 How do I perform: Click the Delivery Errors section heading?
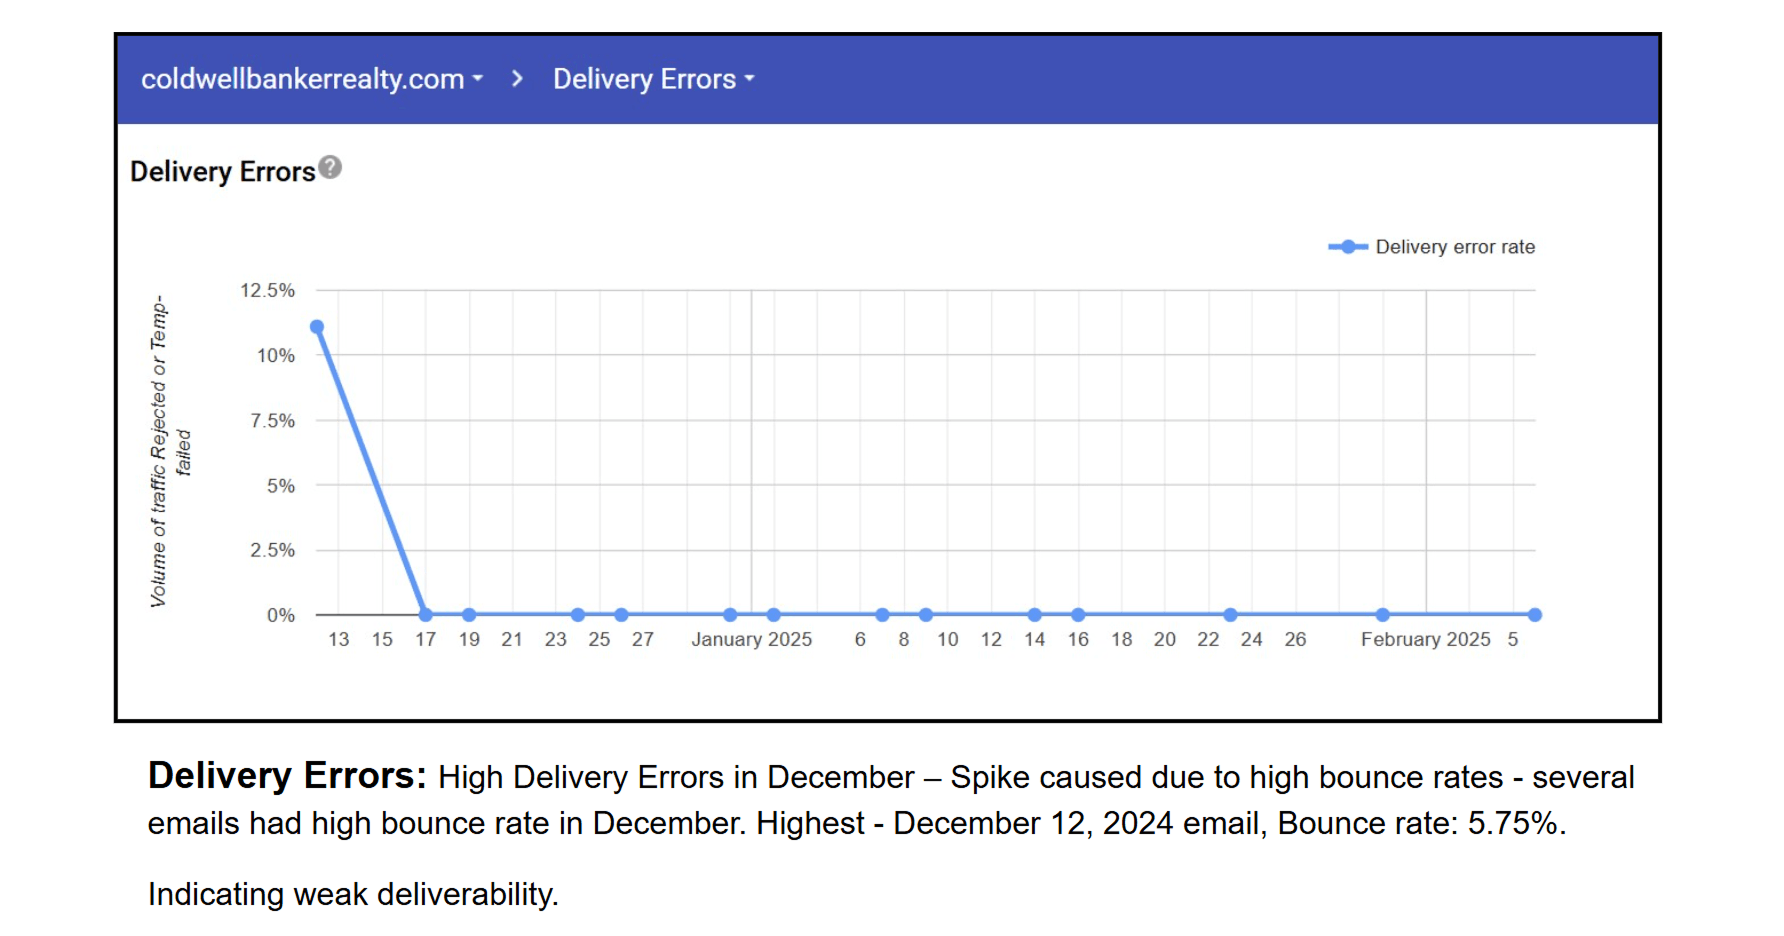(x=222, y=172)
